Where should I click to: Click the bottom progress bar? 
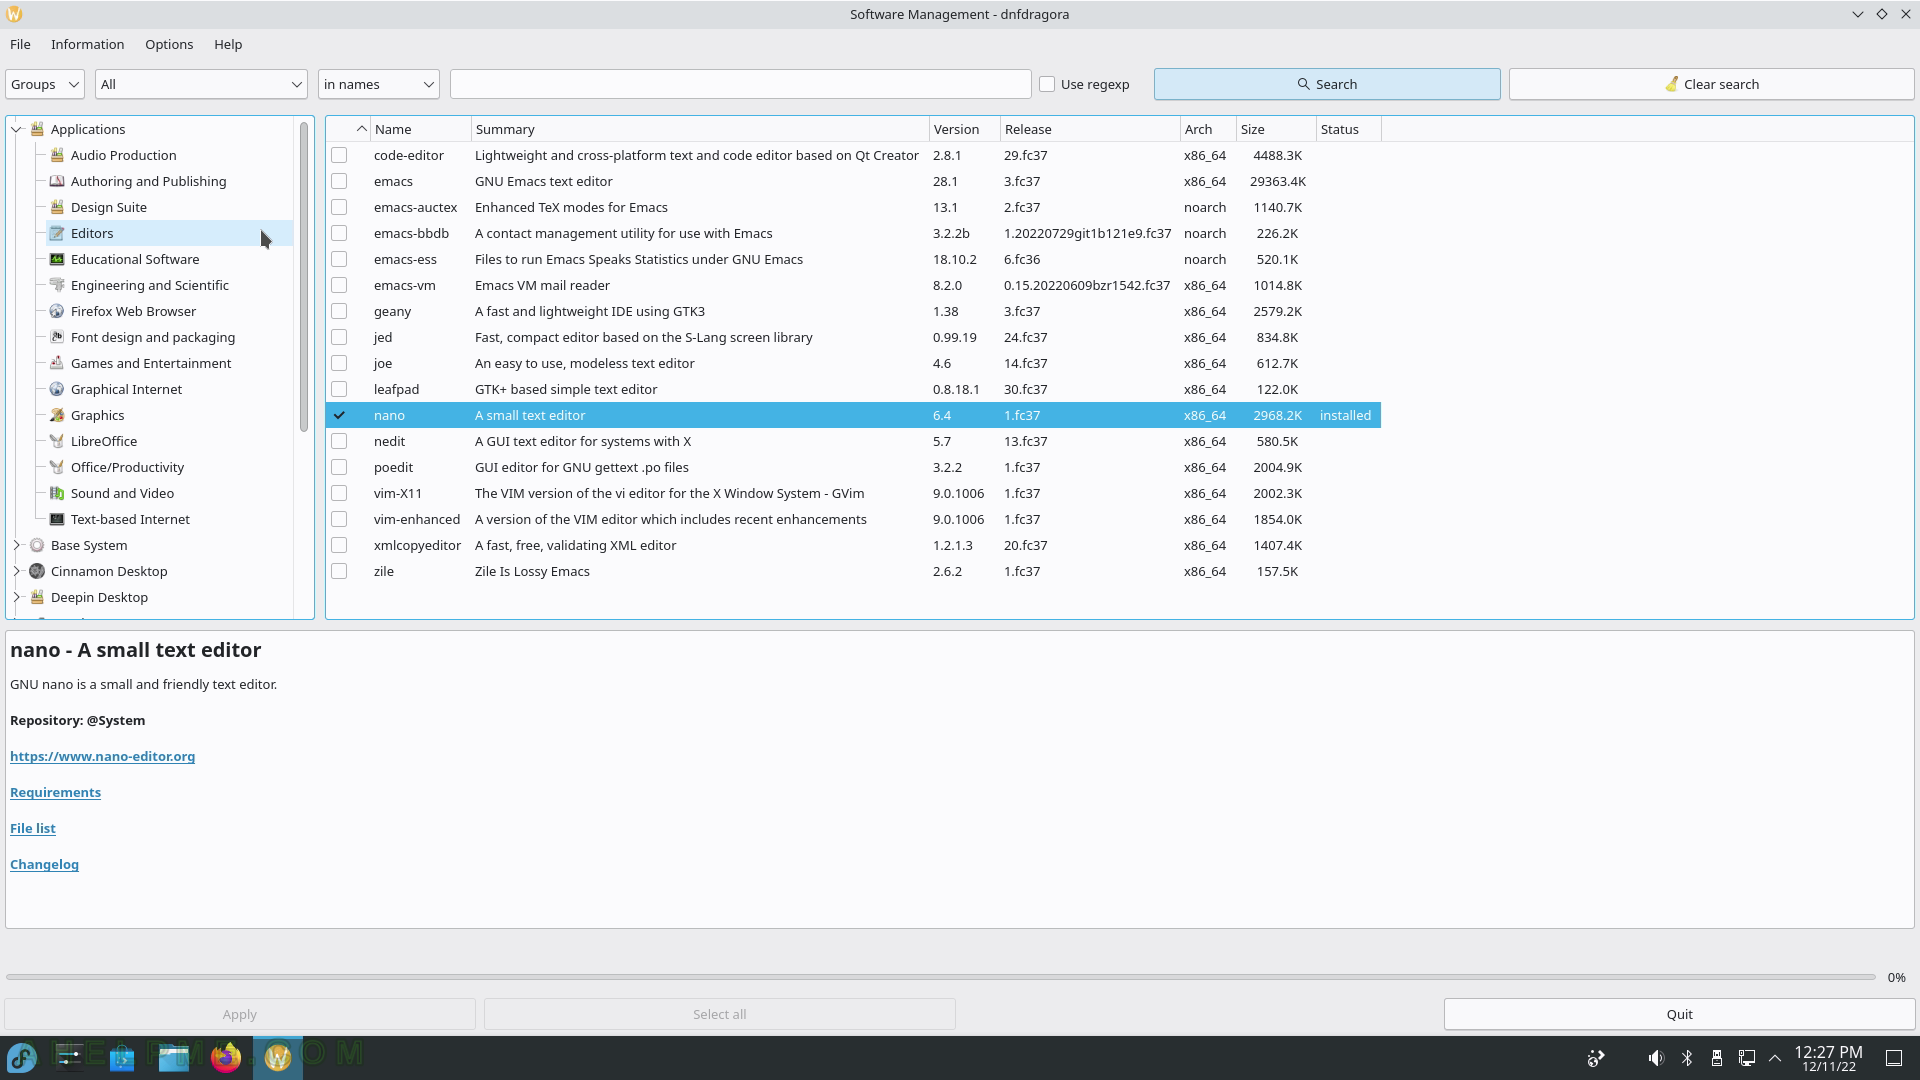click(940, 977)
